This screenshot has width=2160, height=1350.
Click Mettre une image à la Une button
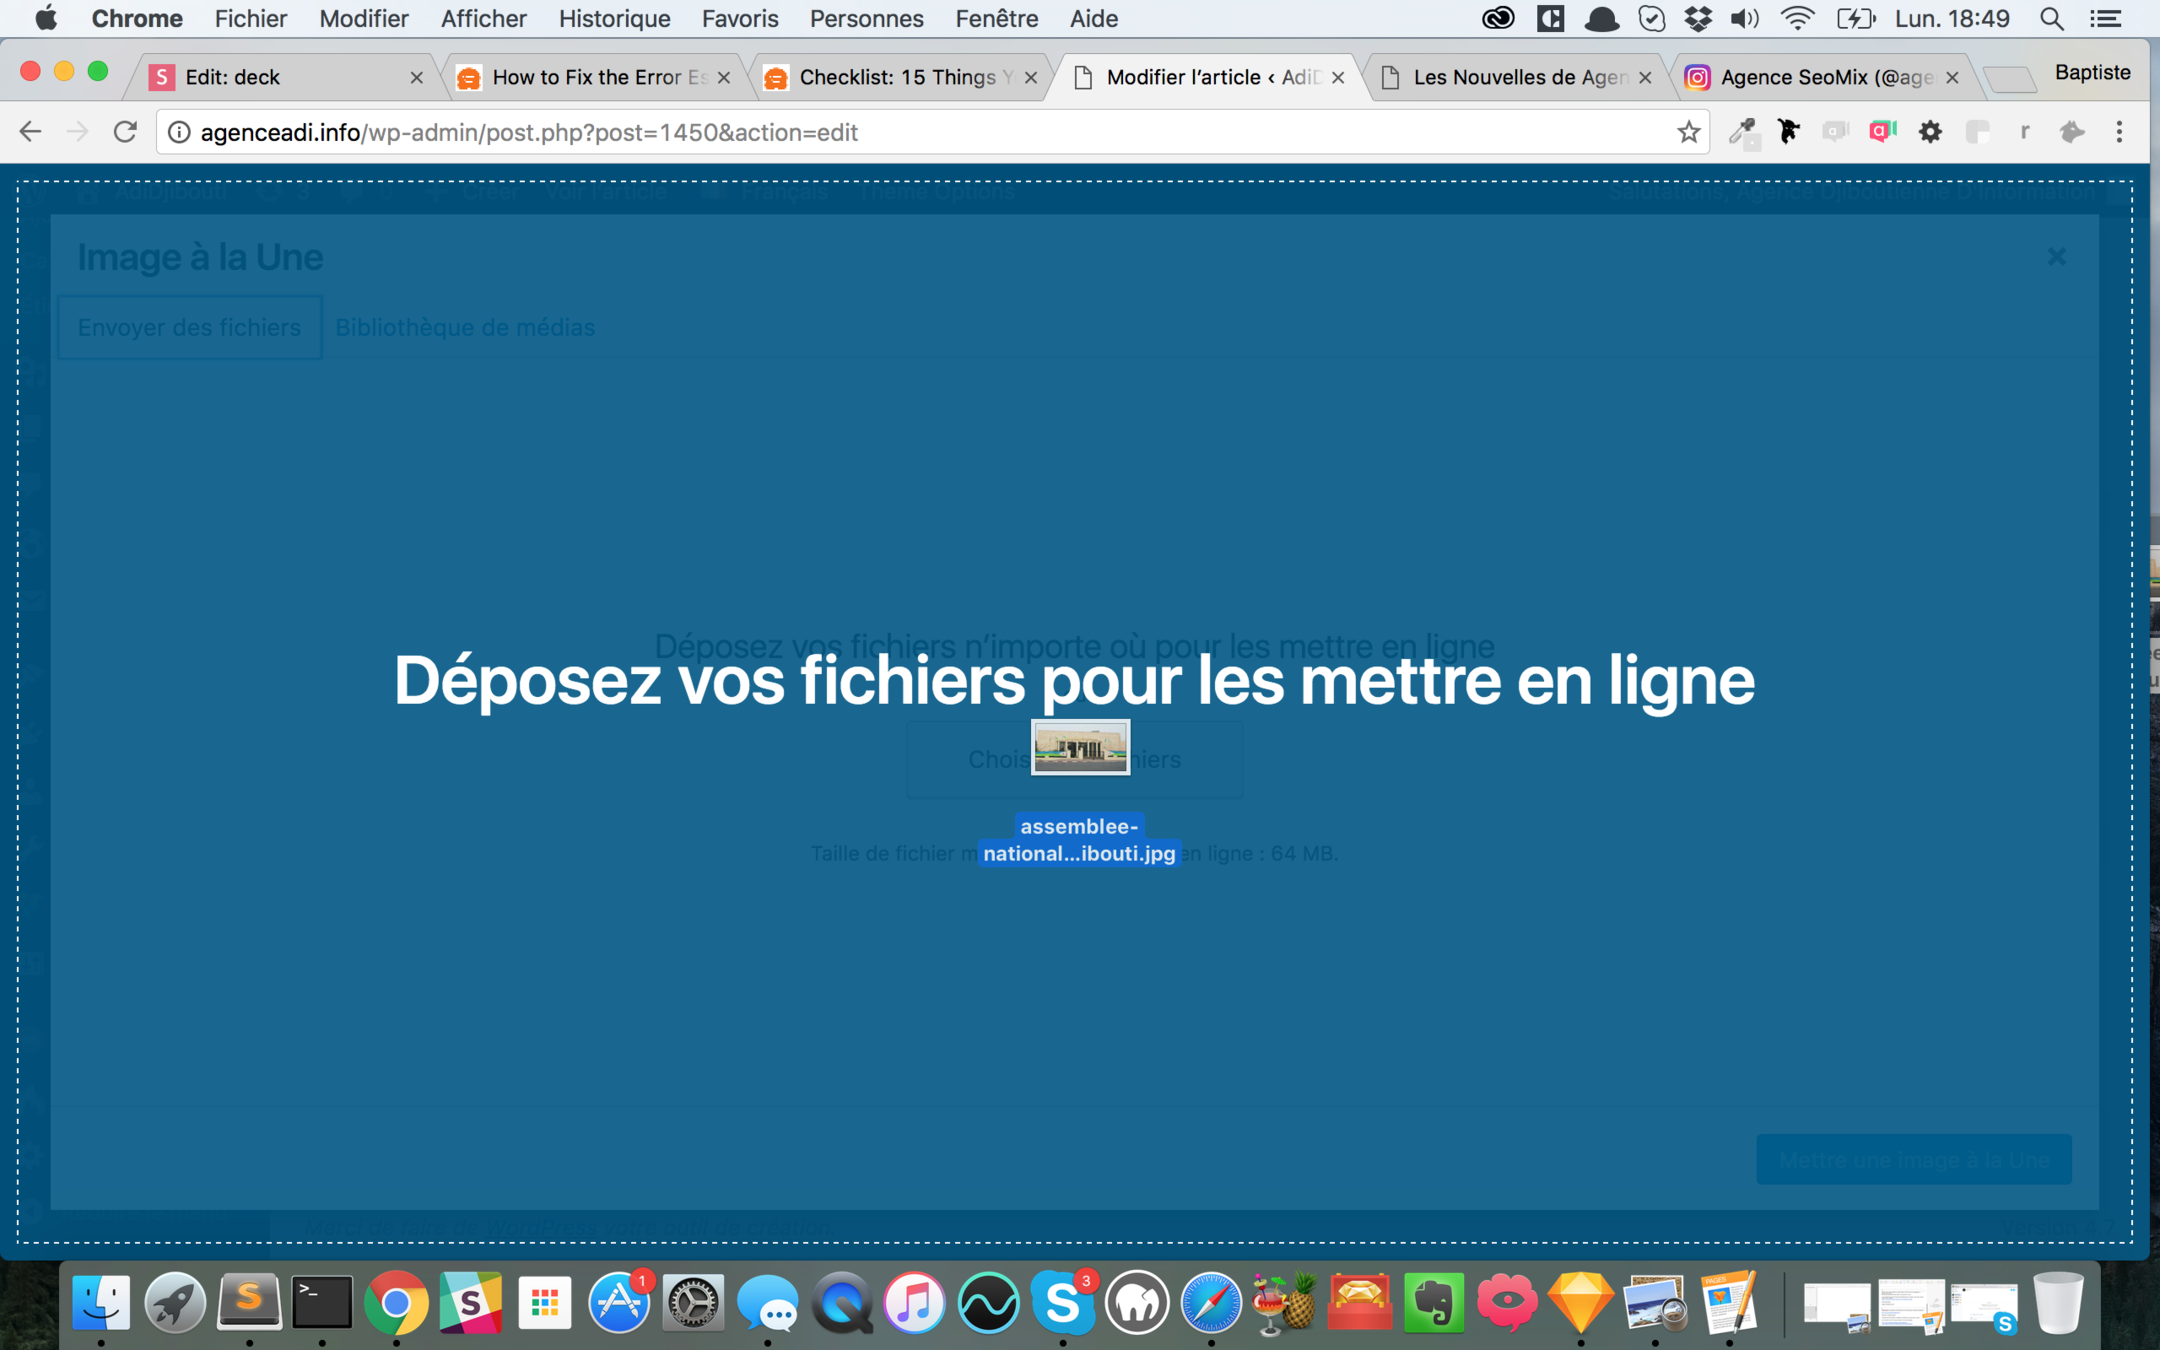(x=1913, y=1160)
